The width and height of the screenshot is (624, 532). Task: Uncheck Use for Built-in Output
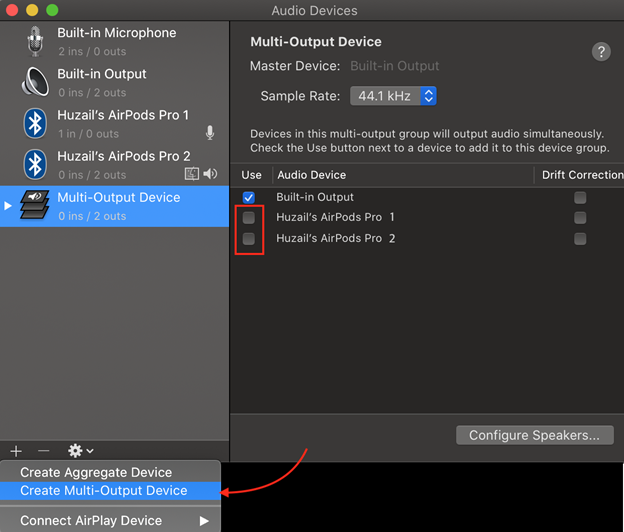pyautogui.click(x=249, y=197)
